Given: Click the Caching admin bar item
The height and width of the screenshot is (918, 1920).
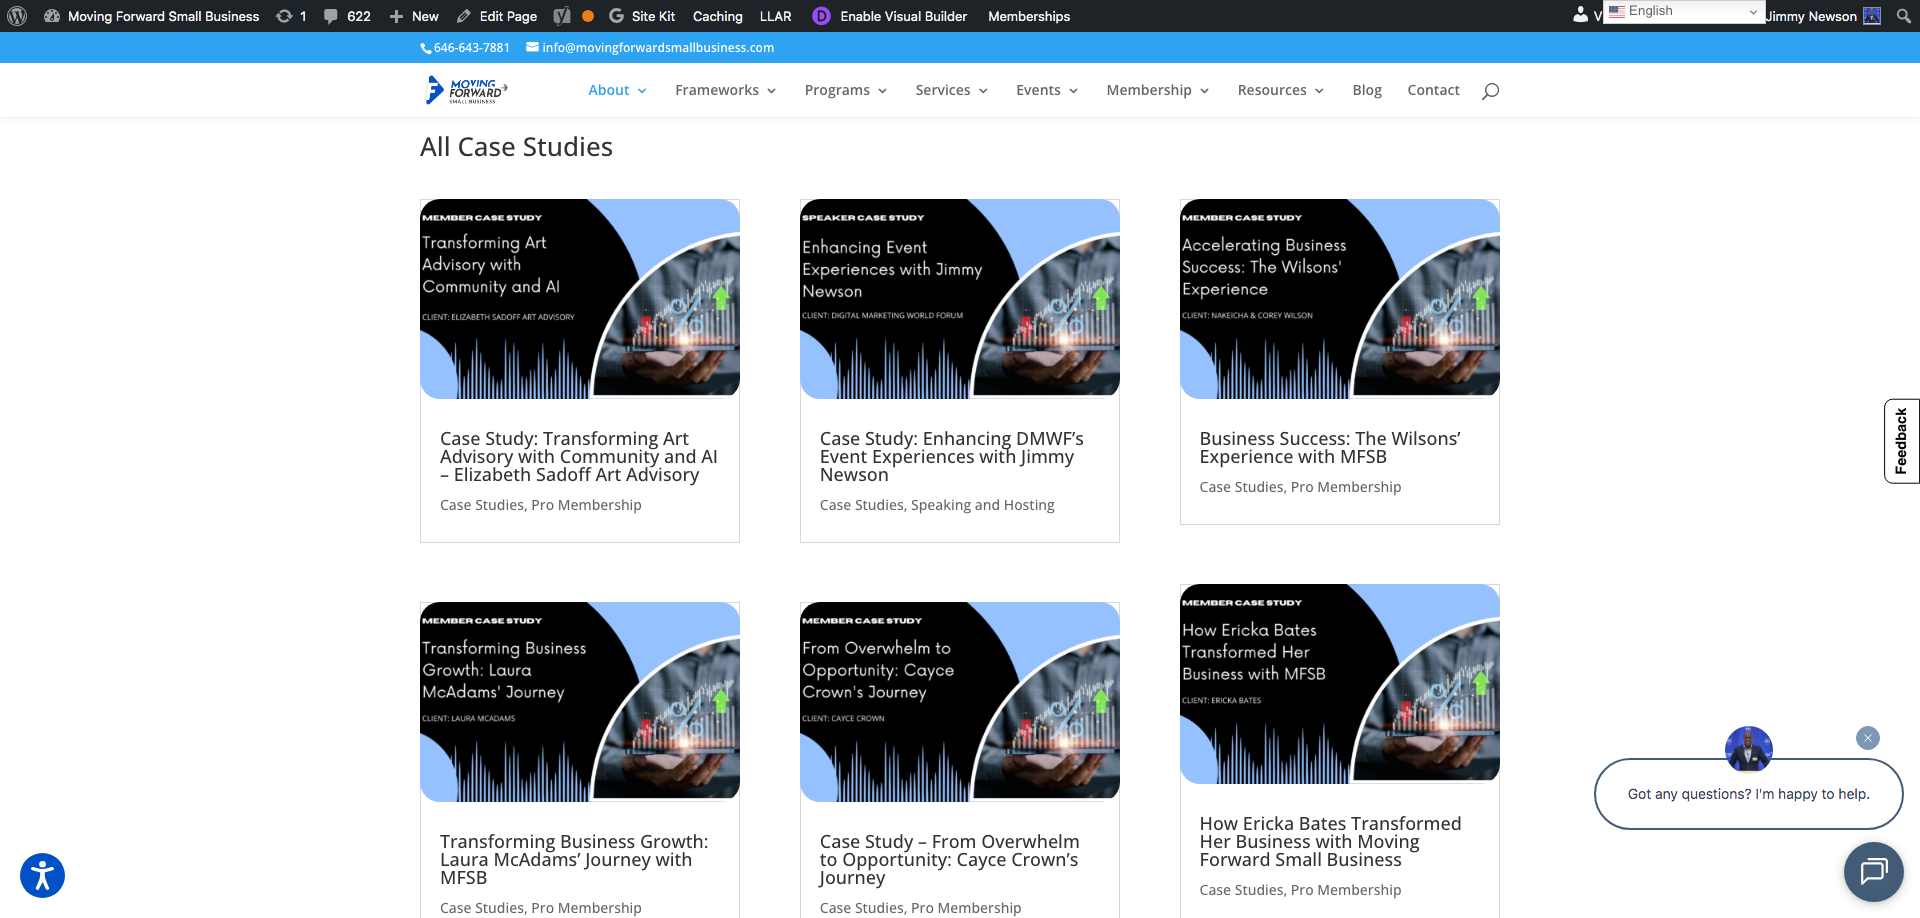Looking at the screenshot, I should click(x=717, y=16).
